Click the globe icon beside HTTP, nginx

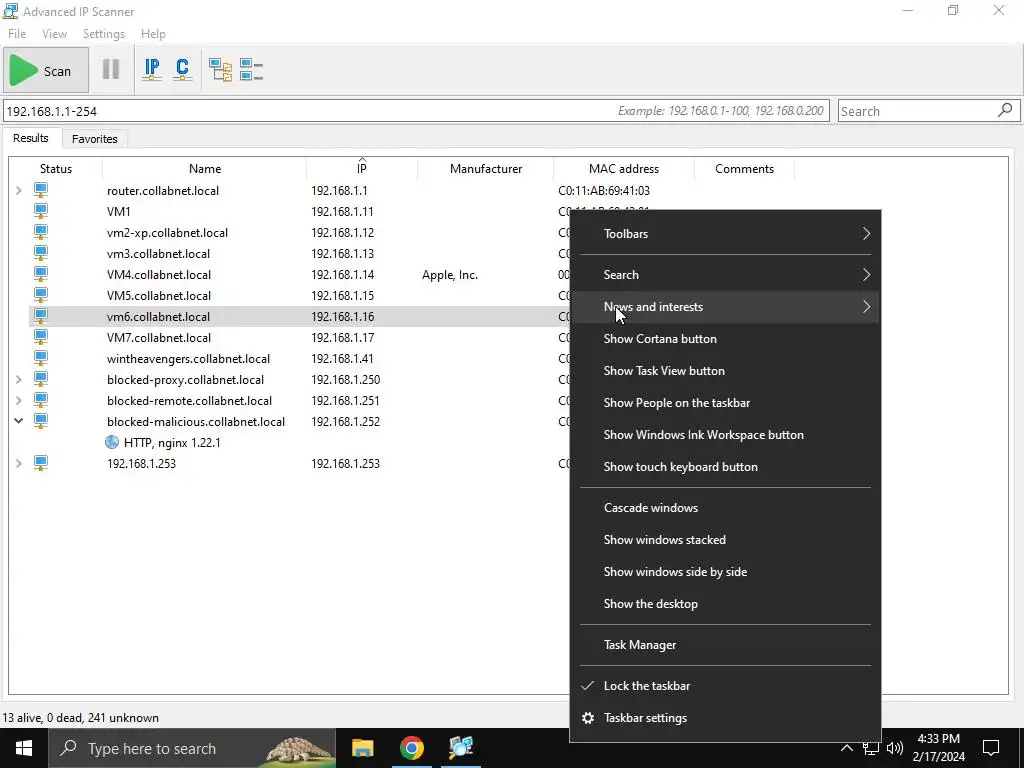112,442
